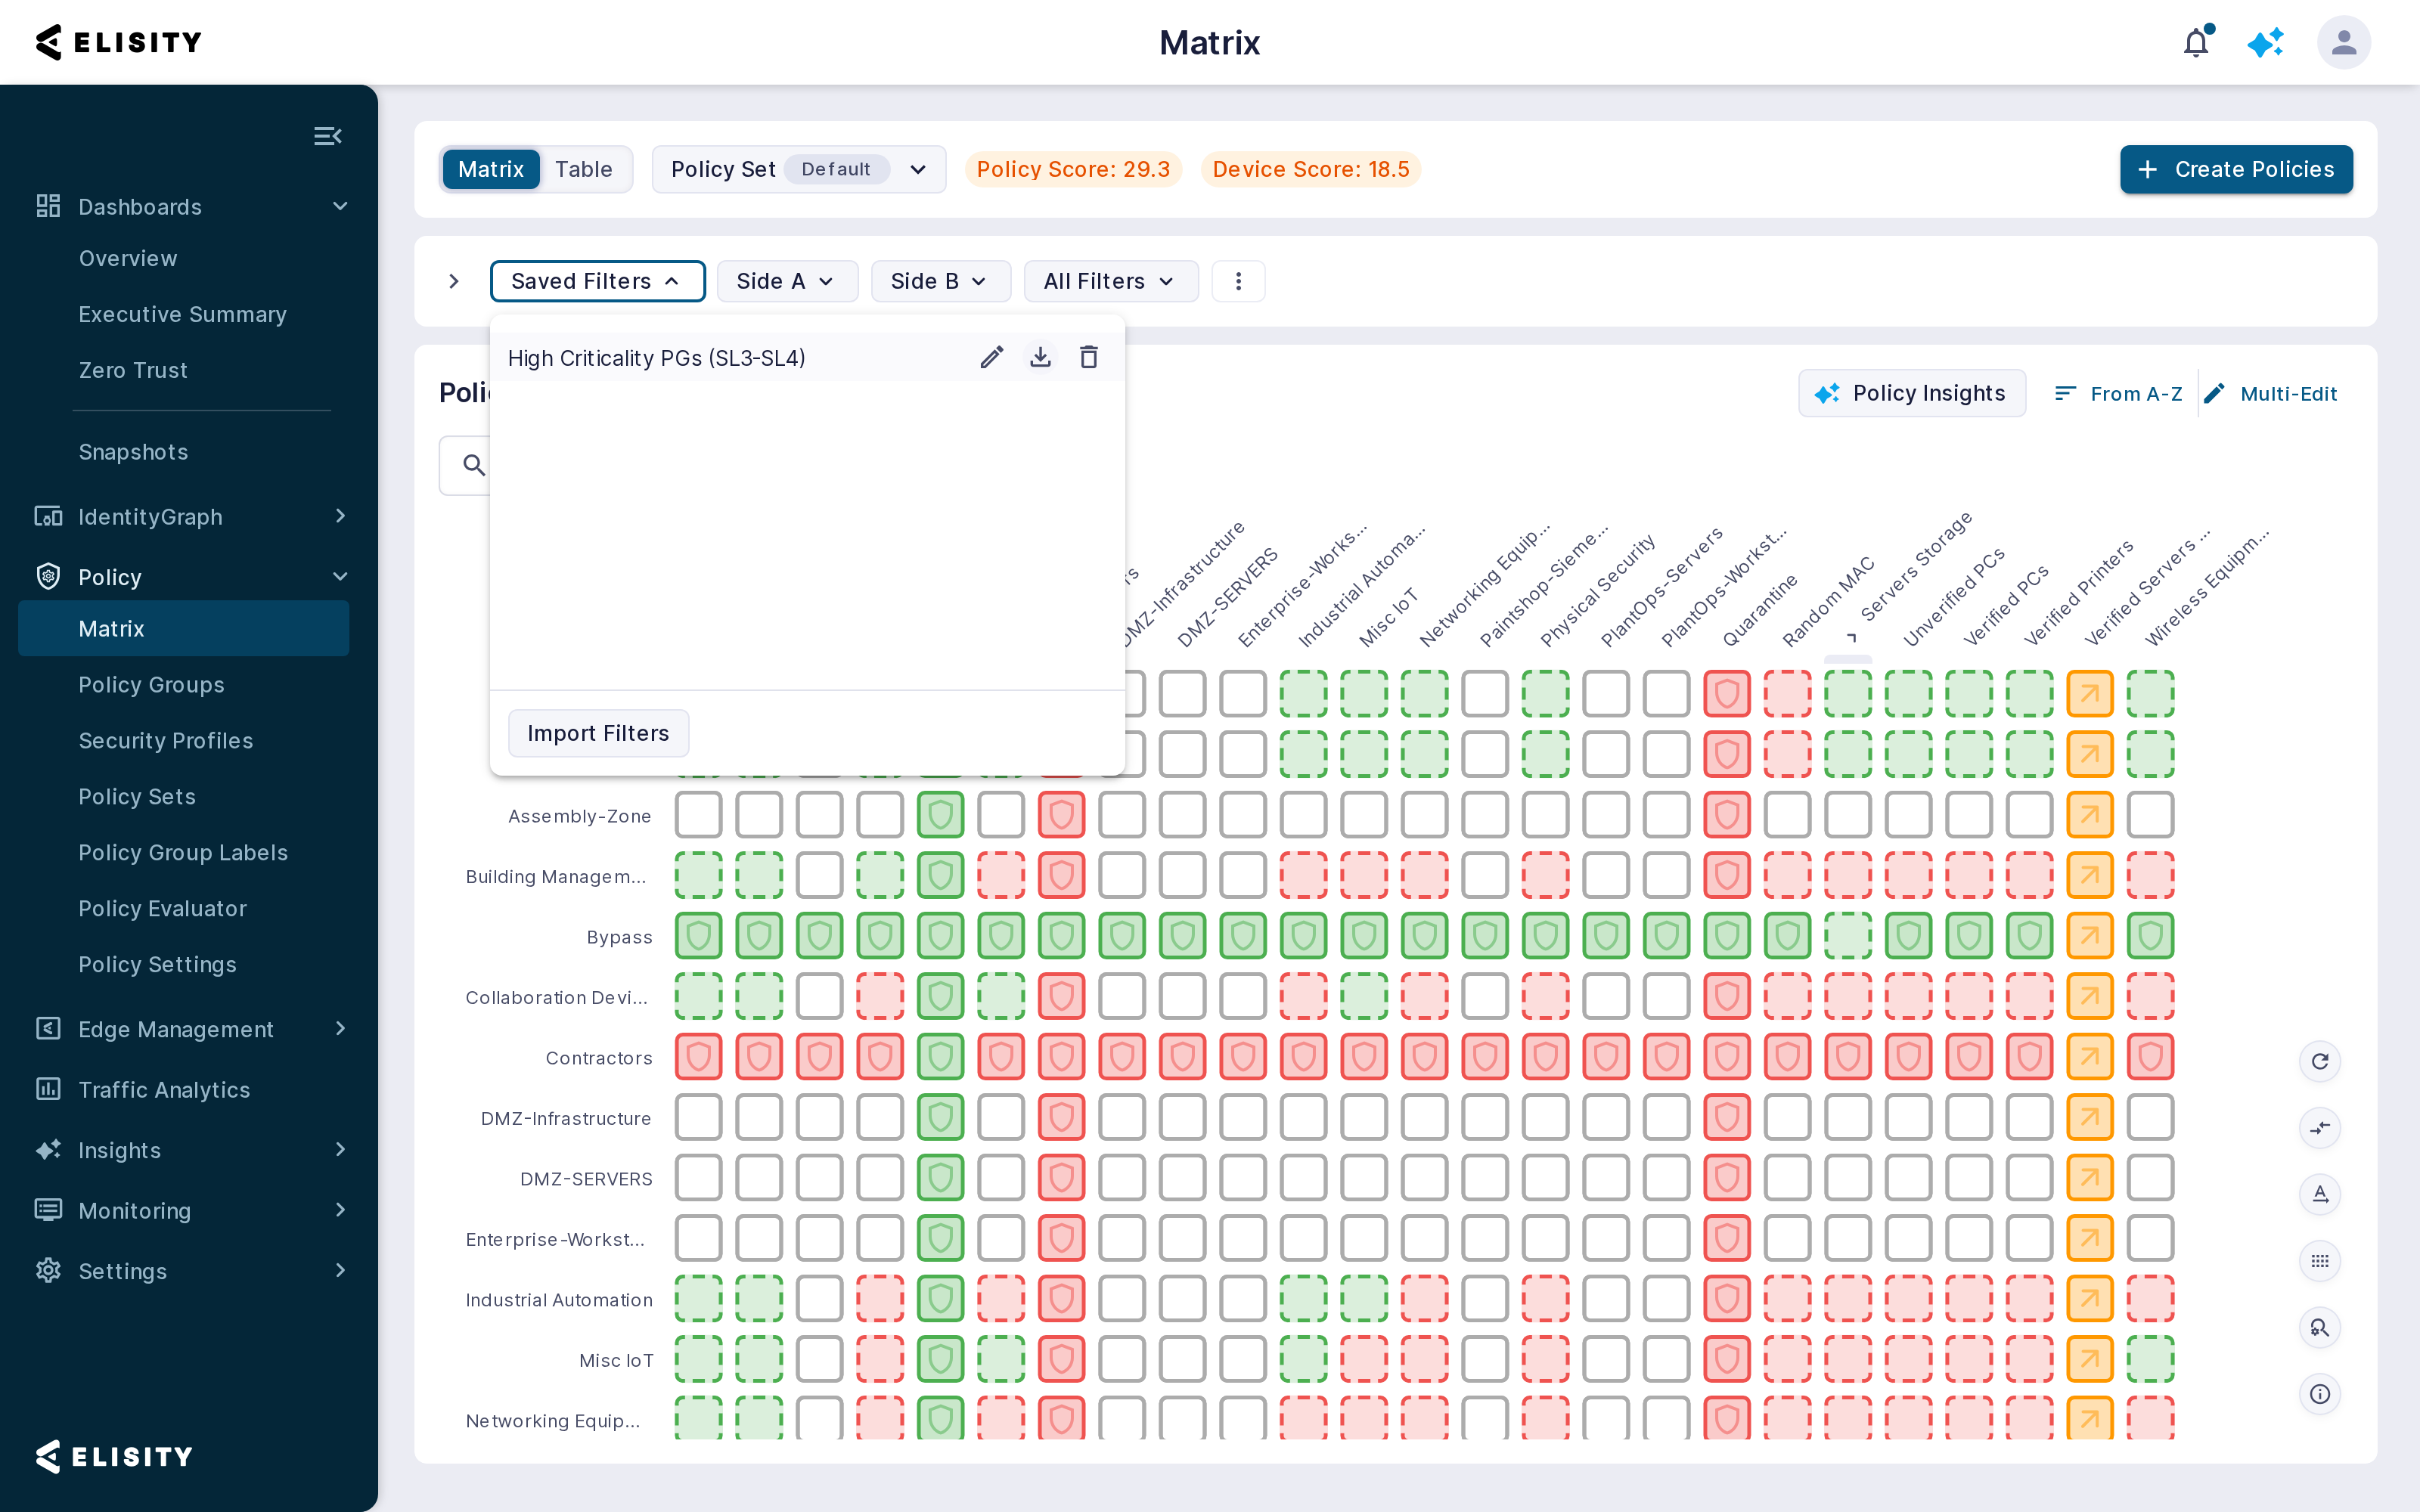Toggle Multi-Edit mode
This screenshot has width=2420, height=1512.
(x=2270, y=394)
